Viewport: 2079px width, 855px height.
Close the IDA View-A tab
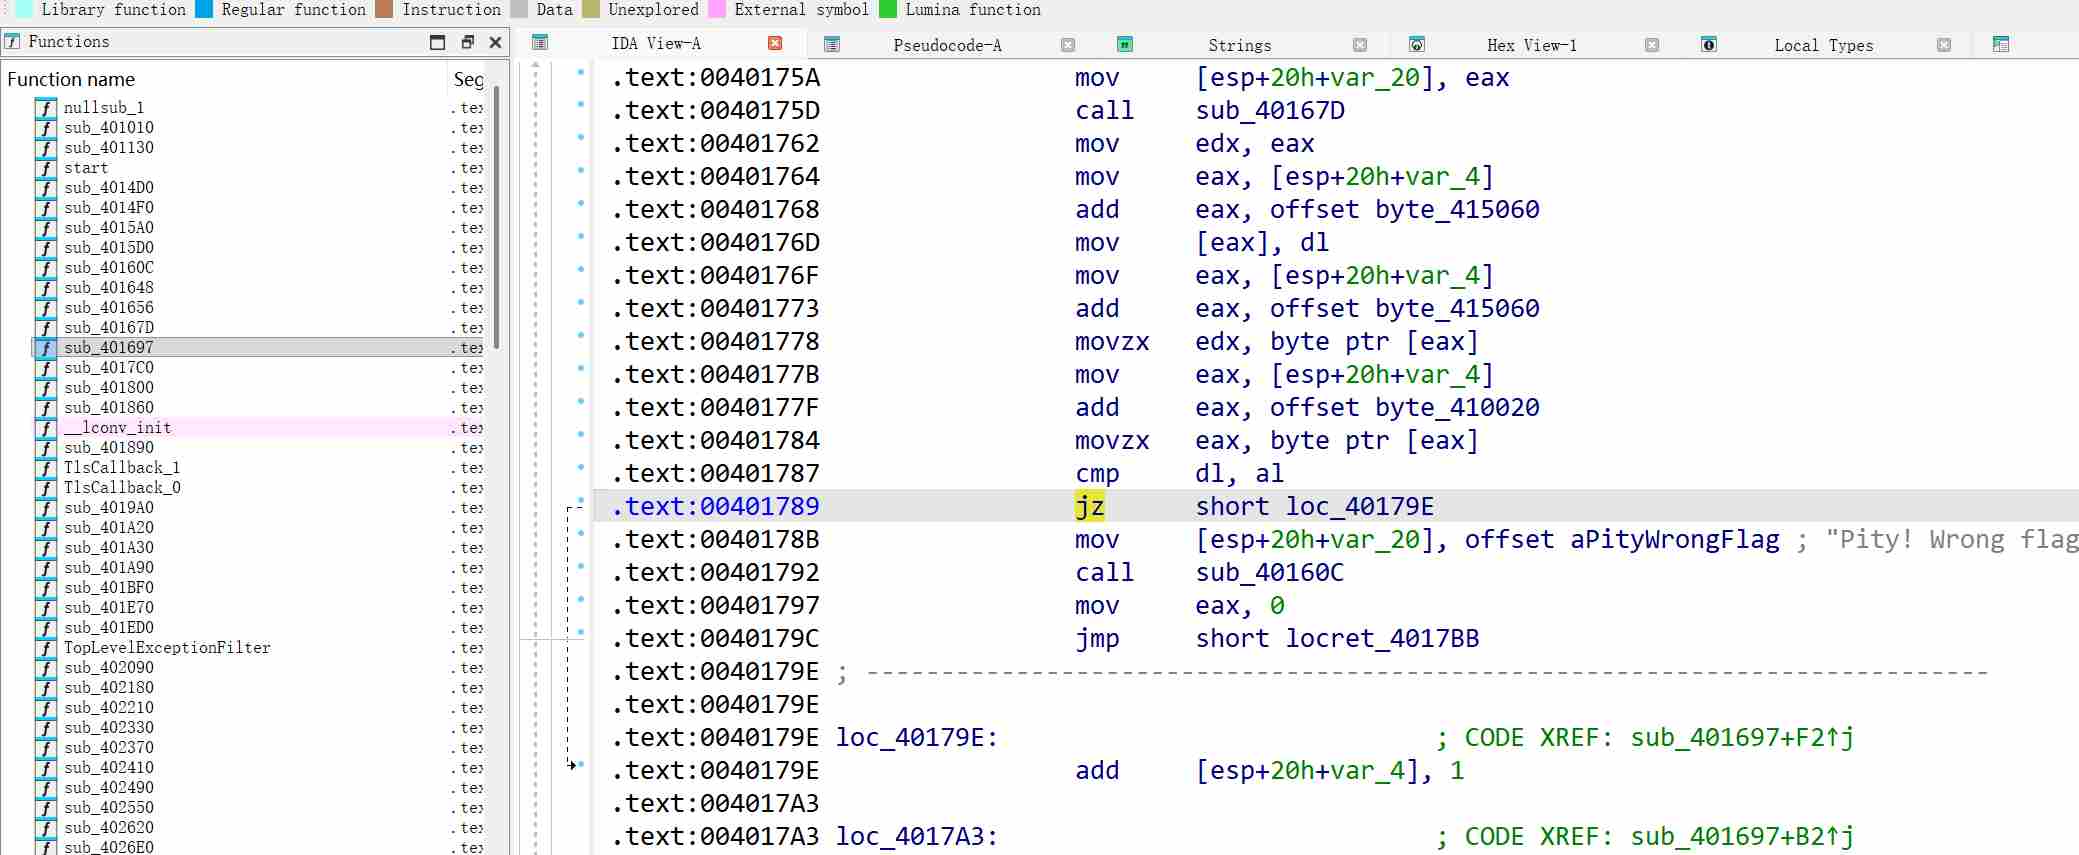coord(774,43)
